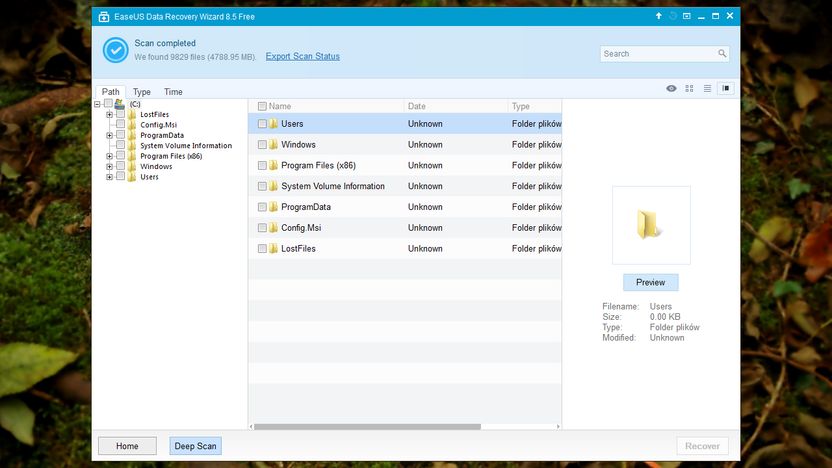This screenshot has width=832, height=468.
Task: Select Config.Msi in the folder tree
Action: pos(159,125)
